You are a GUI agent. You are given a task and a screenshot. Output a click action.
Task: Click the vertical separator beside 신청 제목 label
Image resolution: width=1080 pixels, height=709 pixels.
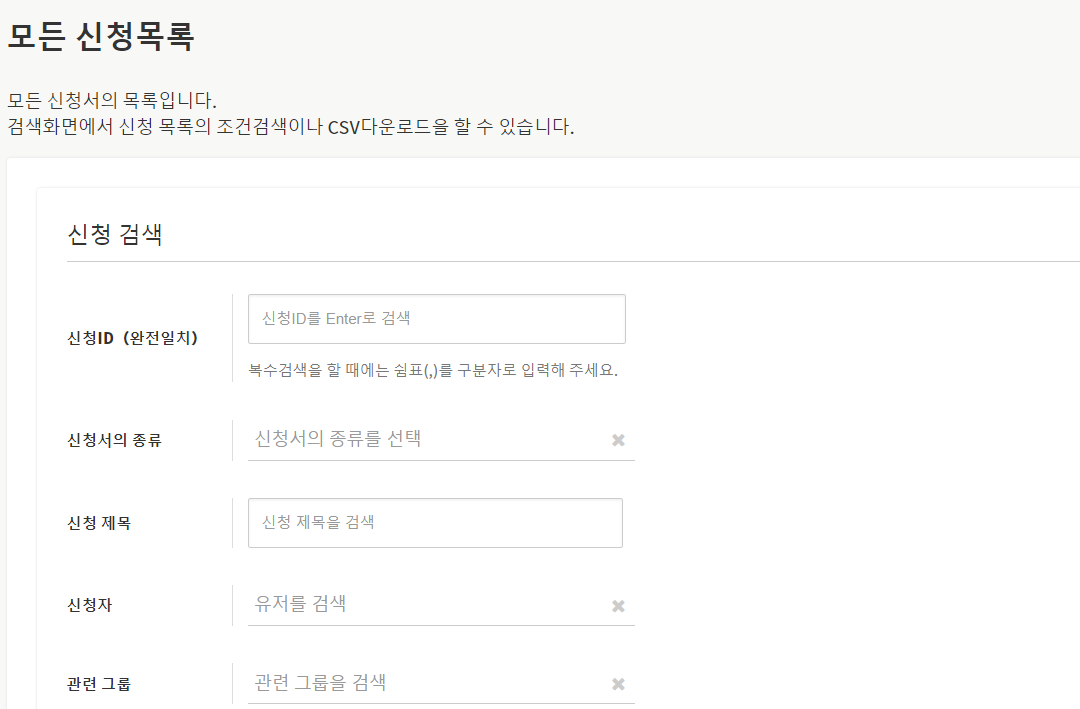(x=232, y=523)
